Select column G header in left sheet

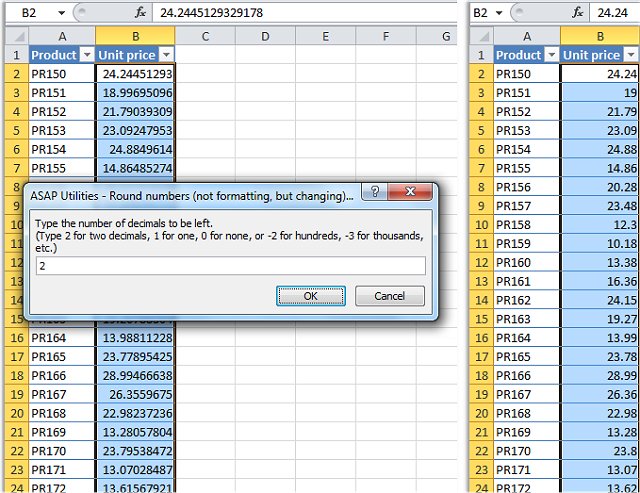[437, 36]
